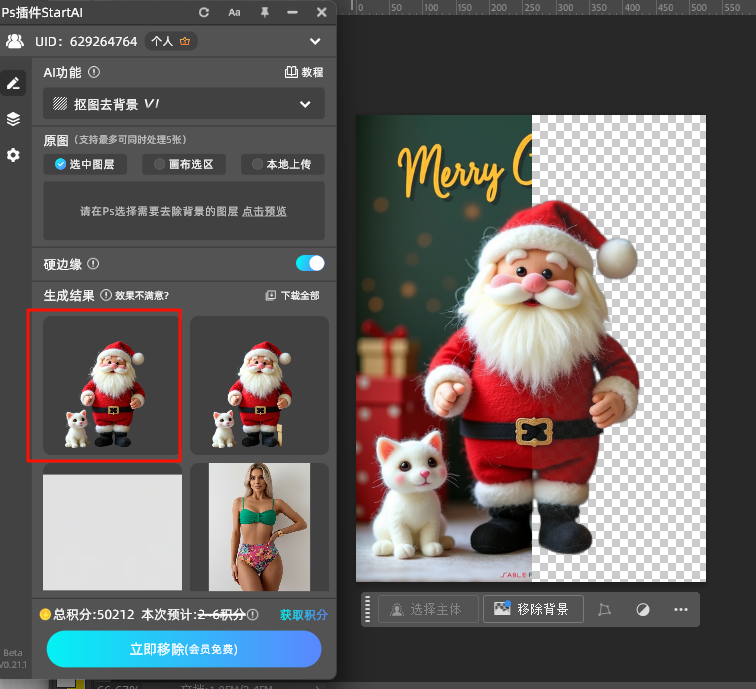Click the info icon beside AI功能
Image resolution: width=756 pixels, height=689 pixels.
pyautogui.click(x=94, y=72)
